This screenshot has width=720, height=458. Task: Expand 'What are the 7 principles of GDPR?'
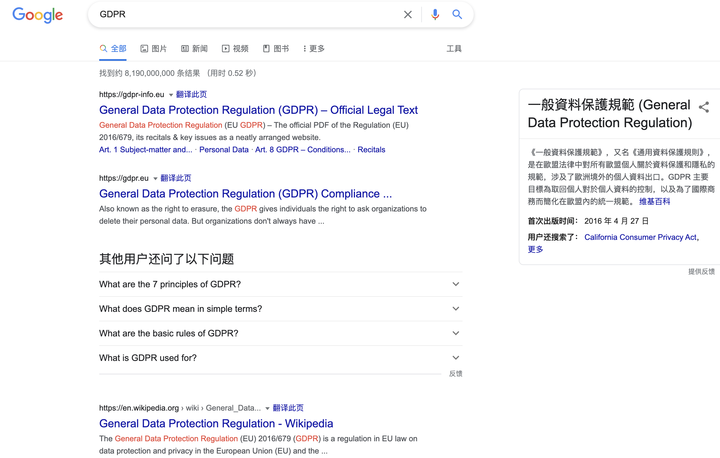(281, 284)
